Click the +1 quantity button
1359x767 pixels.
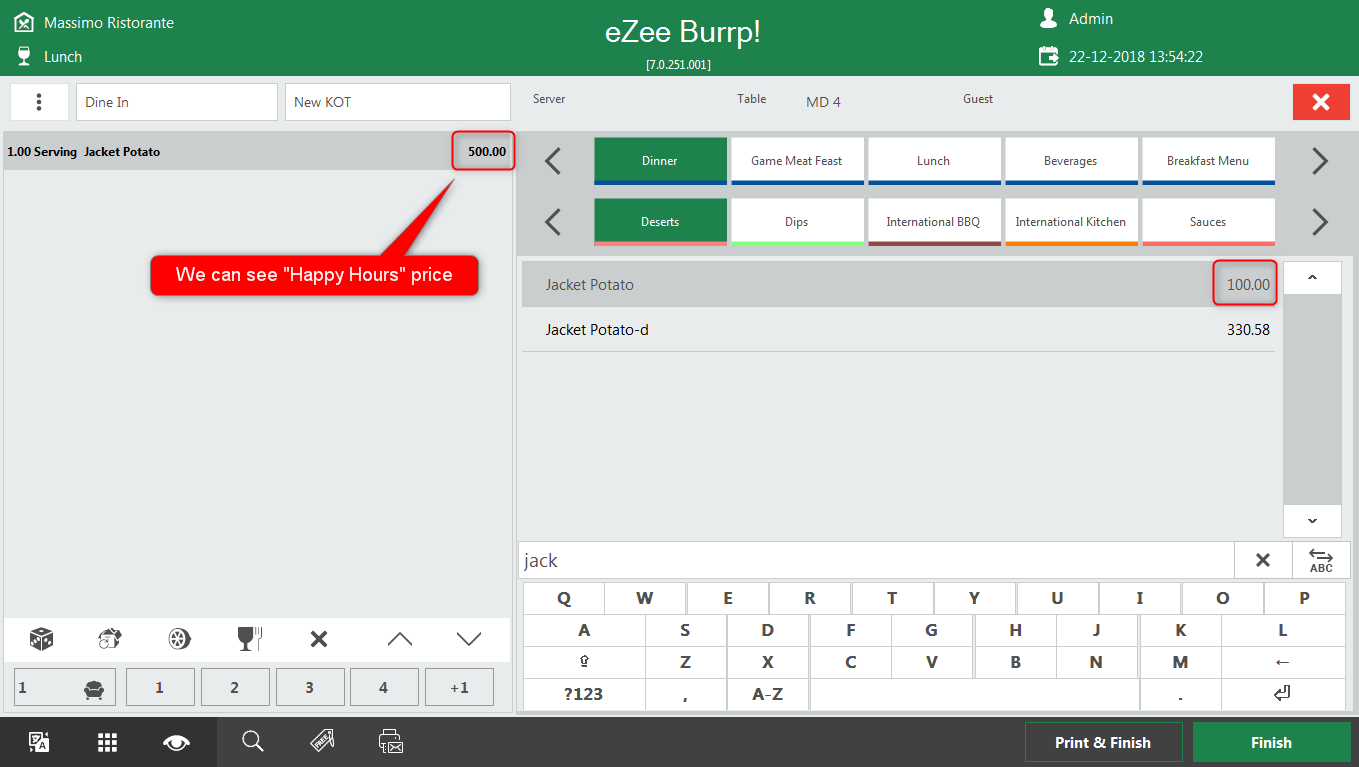(459, 687)
